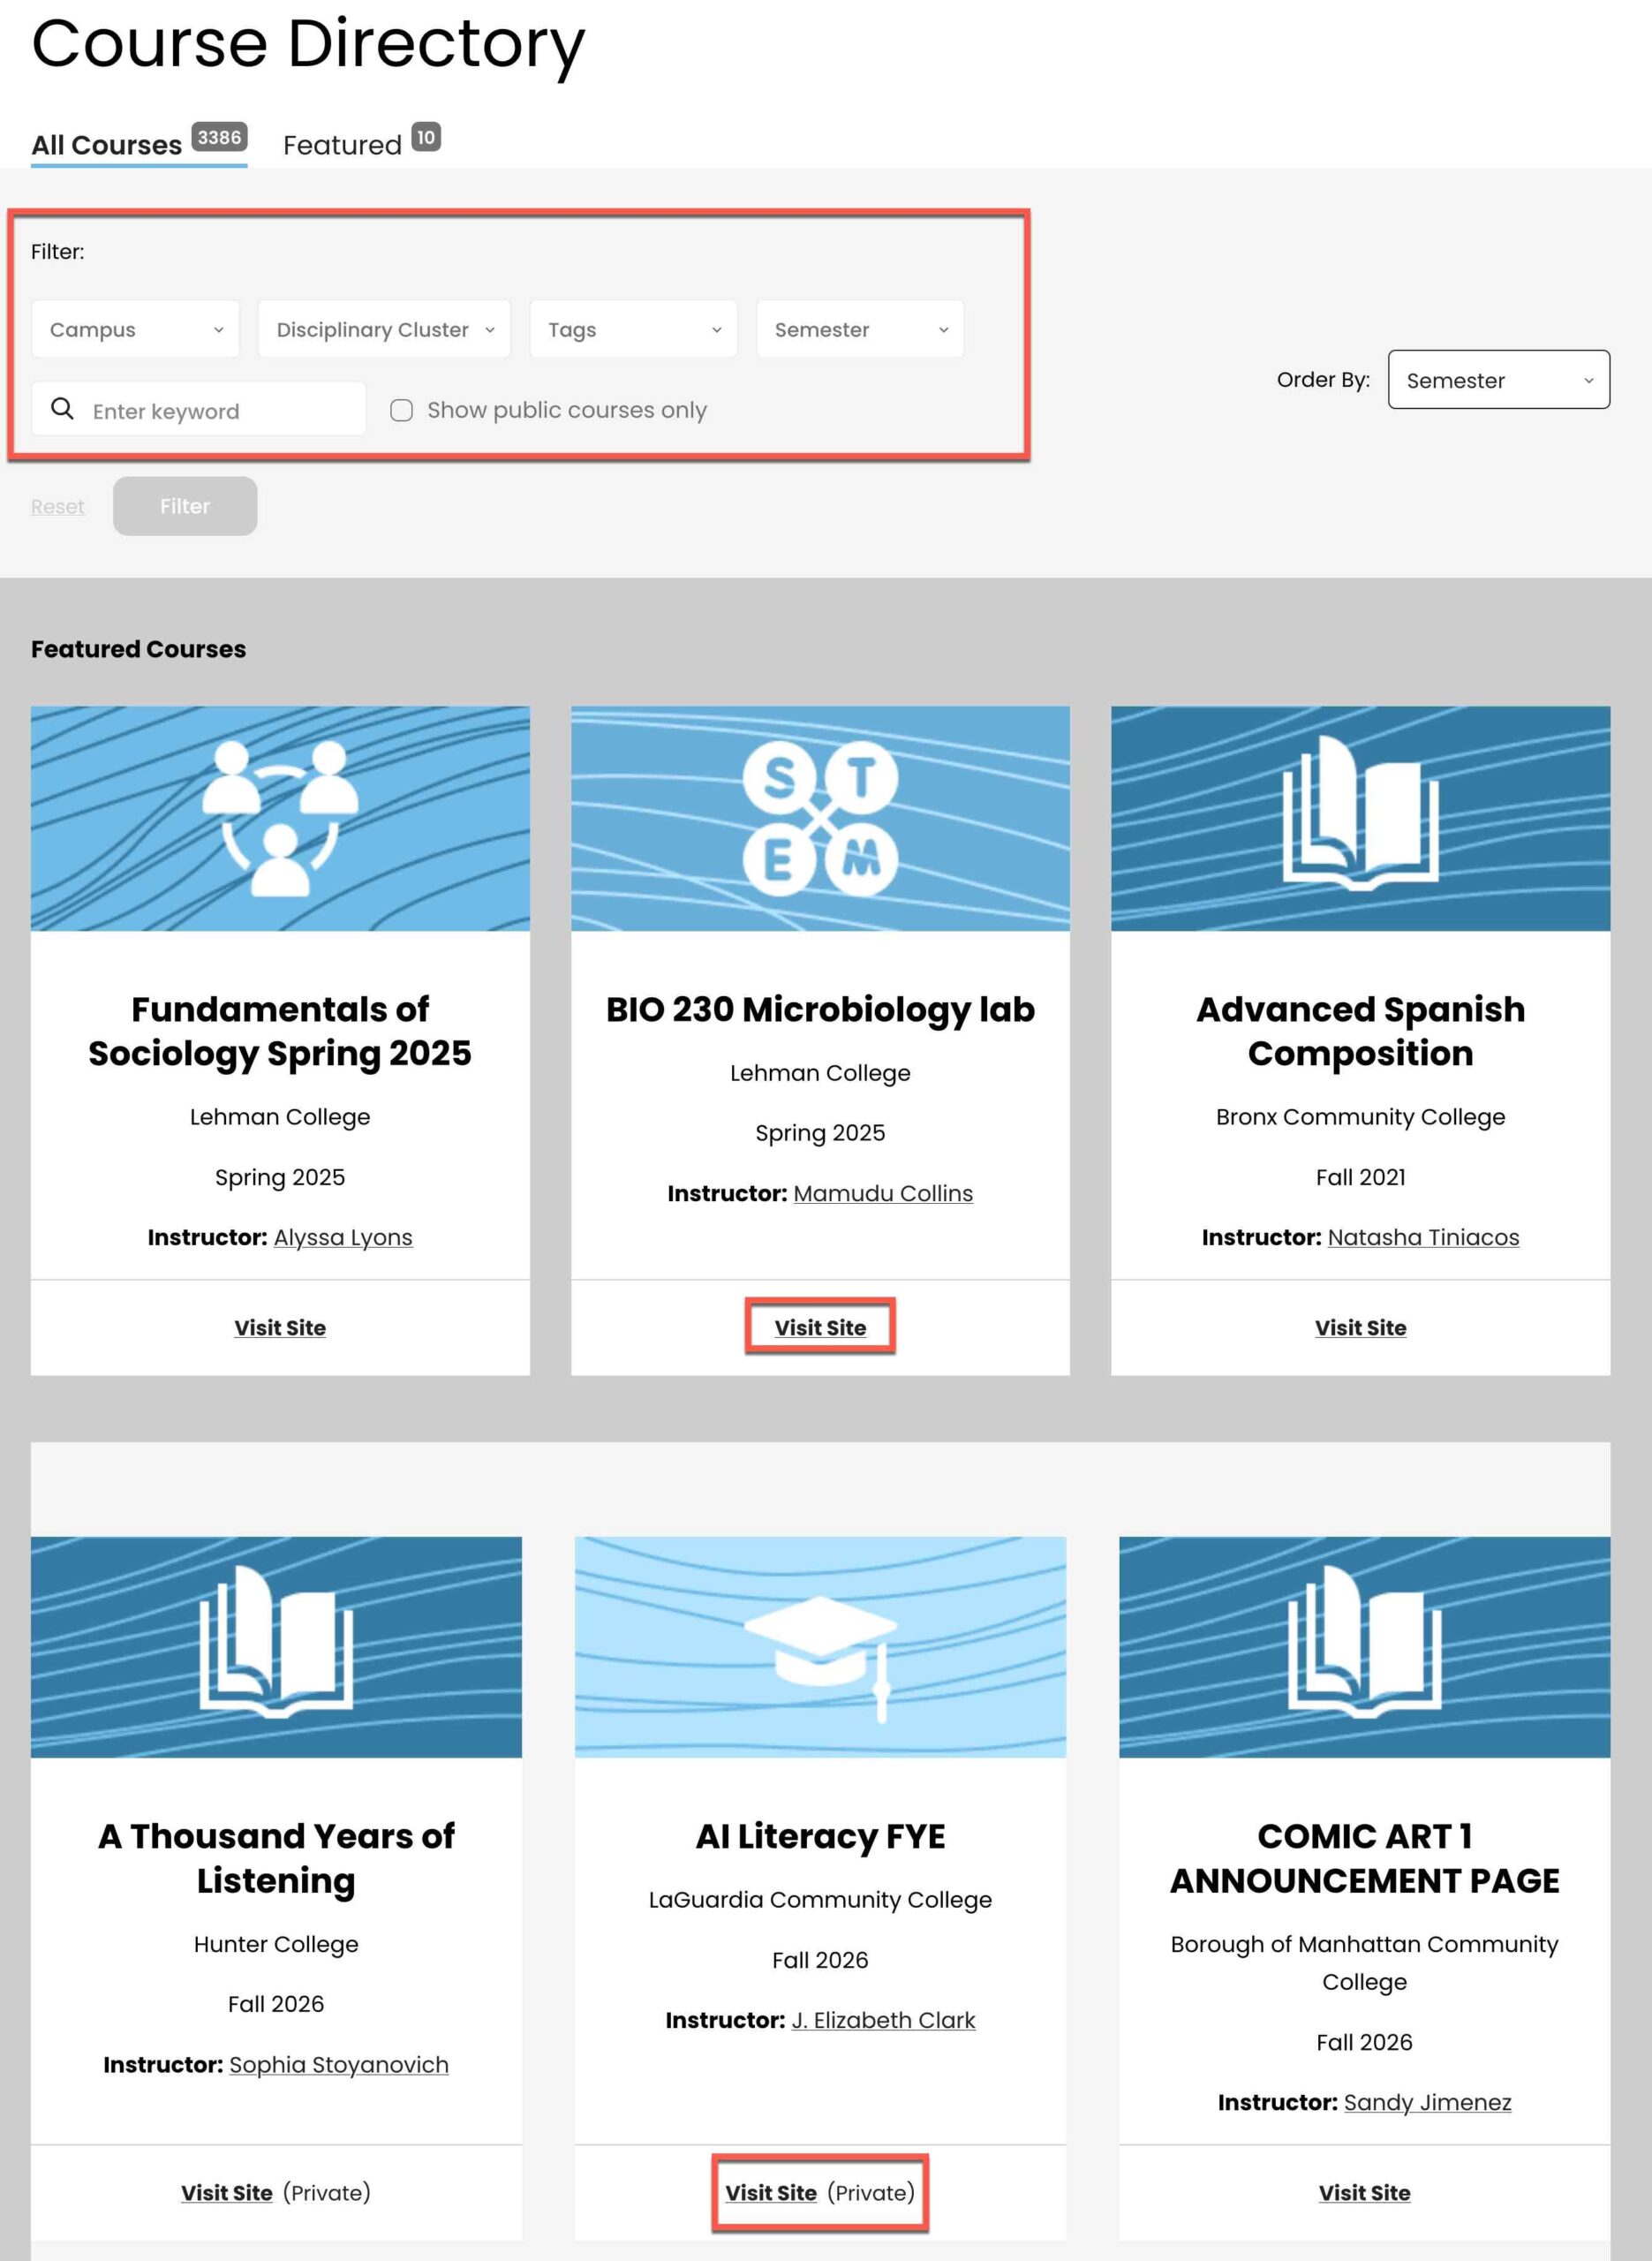The width and height of the screenshot is (1652, 2261).
Task: Click the A Thousand Years of Listening title
Action: (x=276, y=1859)
